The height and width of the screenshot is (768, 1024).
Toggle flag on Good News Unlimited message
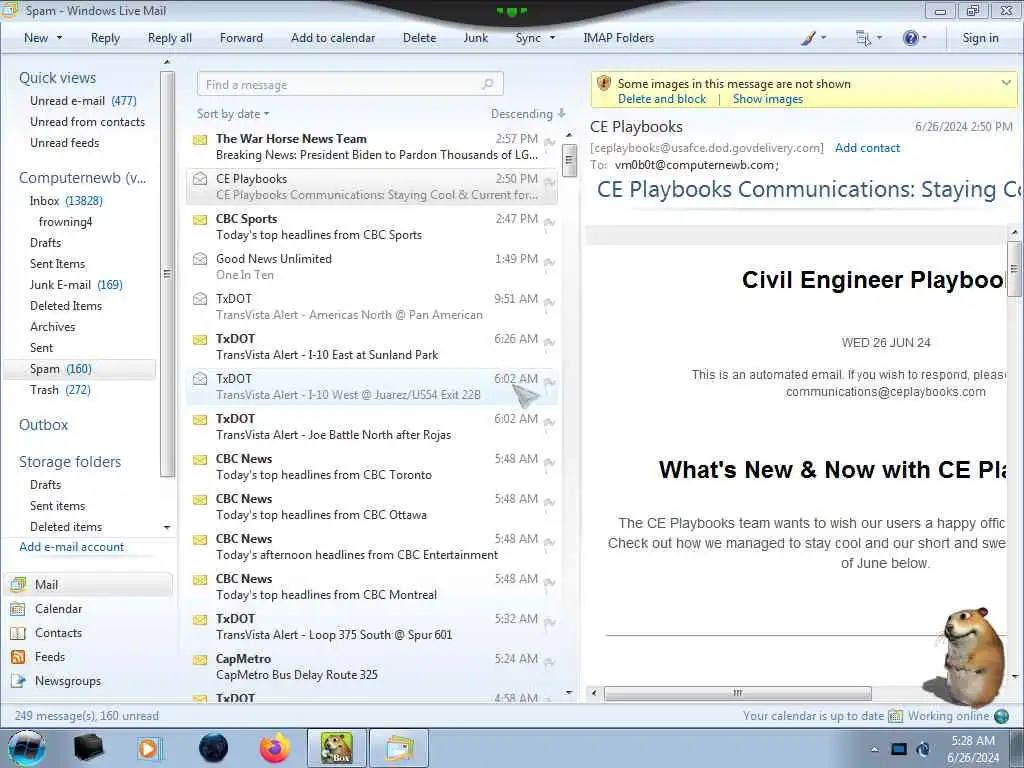(549, 263)
